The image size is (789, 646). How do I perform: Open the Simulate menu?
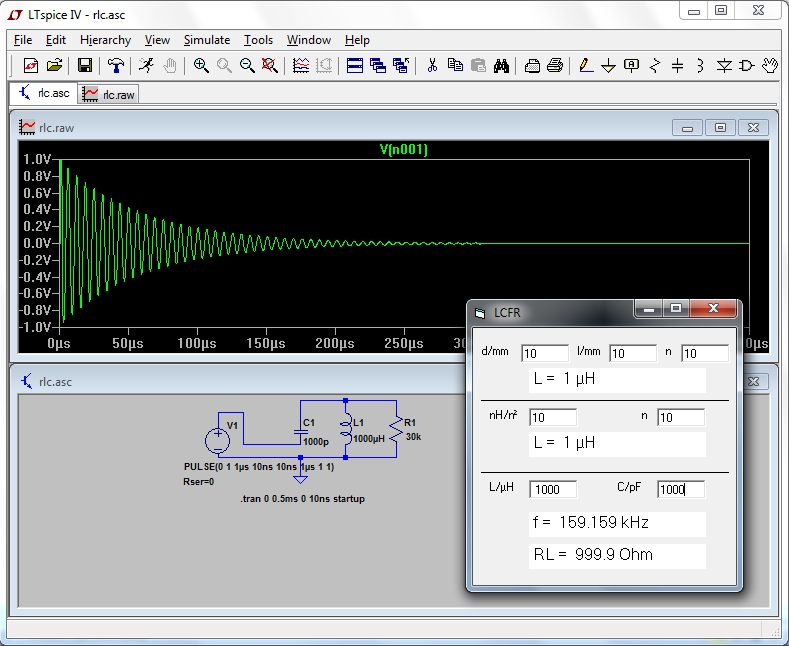point(206,40)
